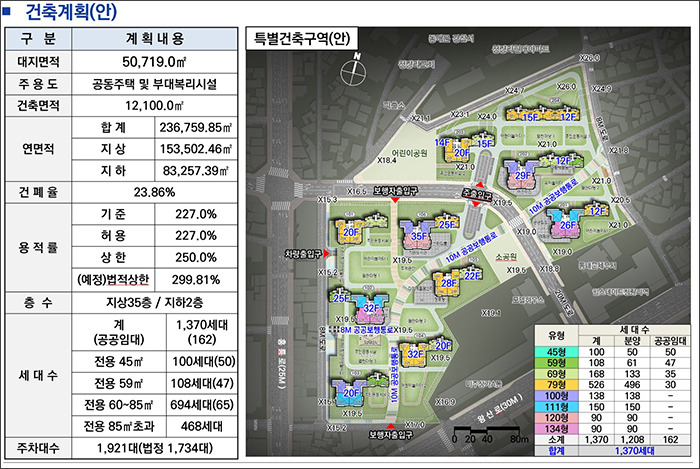
Task: Click the red arrow beside 차량출입구 label
Action: (326, 253)
